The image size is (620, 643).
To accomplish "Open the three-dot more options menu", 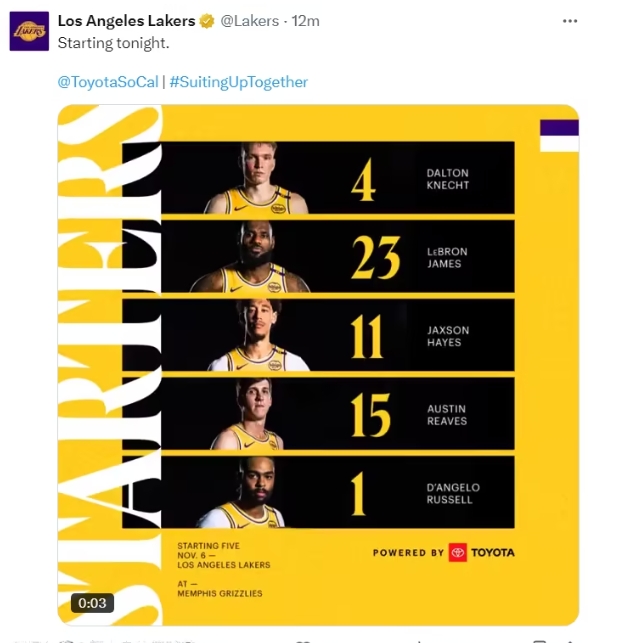I will point(570,21).
